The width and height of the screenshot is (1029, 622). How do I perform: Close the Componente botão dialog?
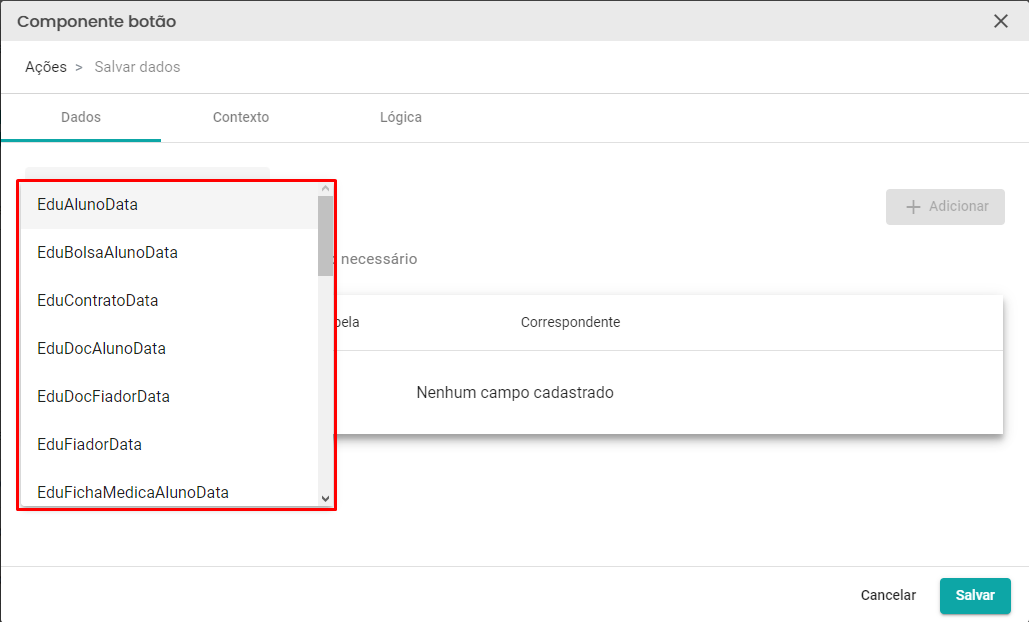(1000, 21)
